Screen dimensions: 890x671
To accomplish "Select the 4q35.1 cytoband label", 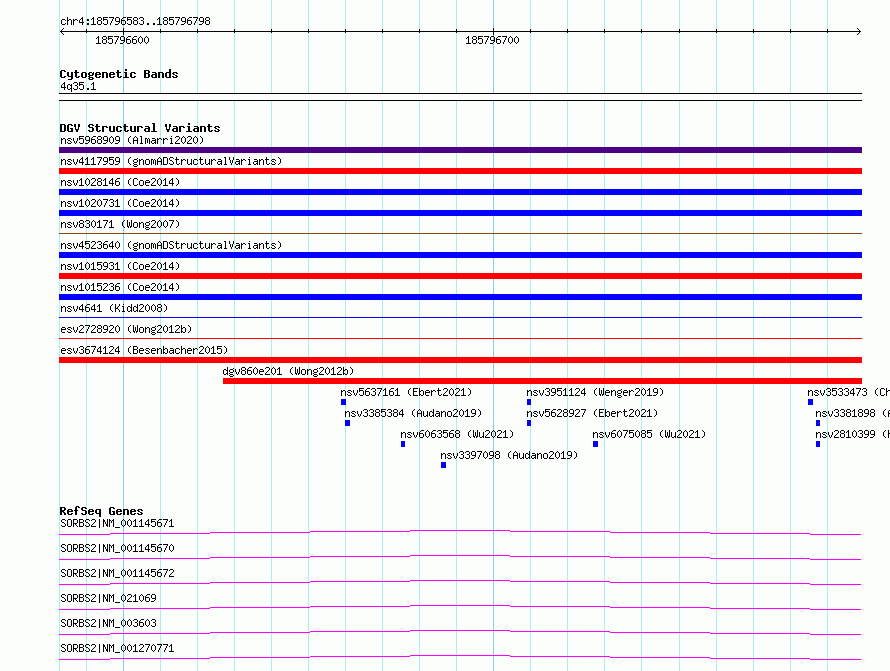I will 78,86.
